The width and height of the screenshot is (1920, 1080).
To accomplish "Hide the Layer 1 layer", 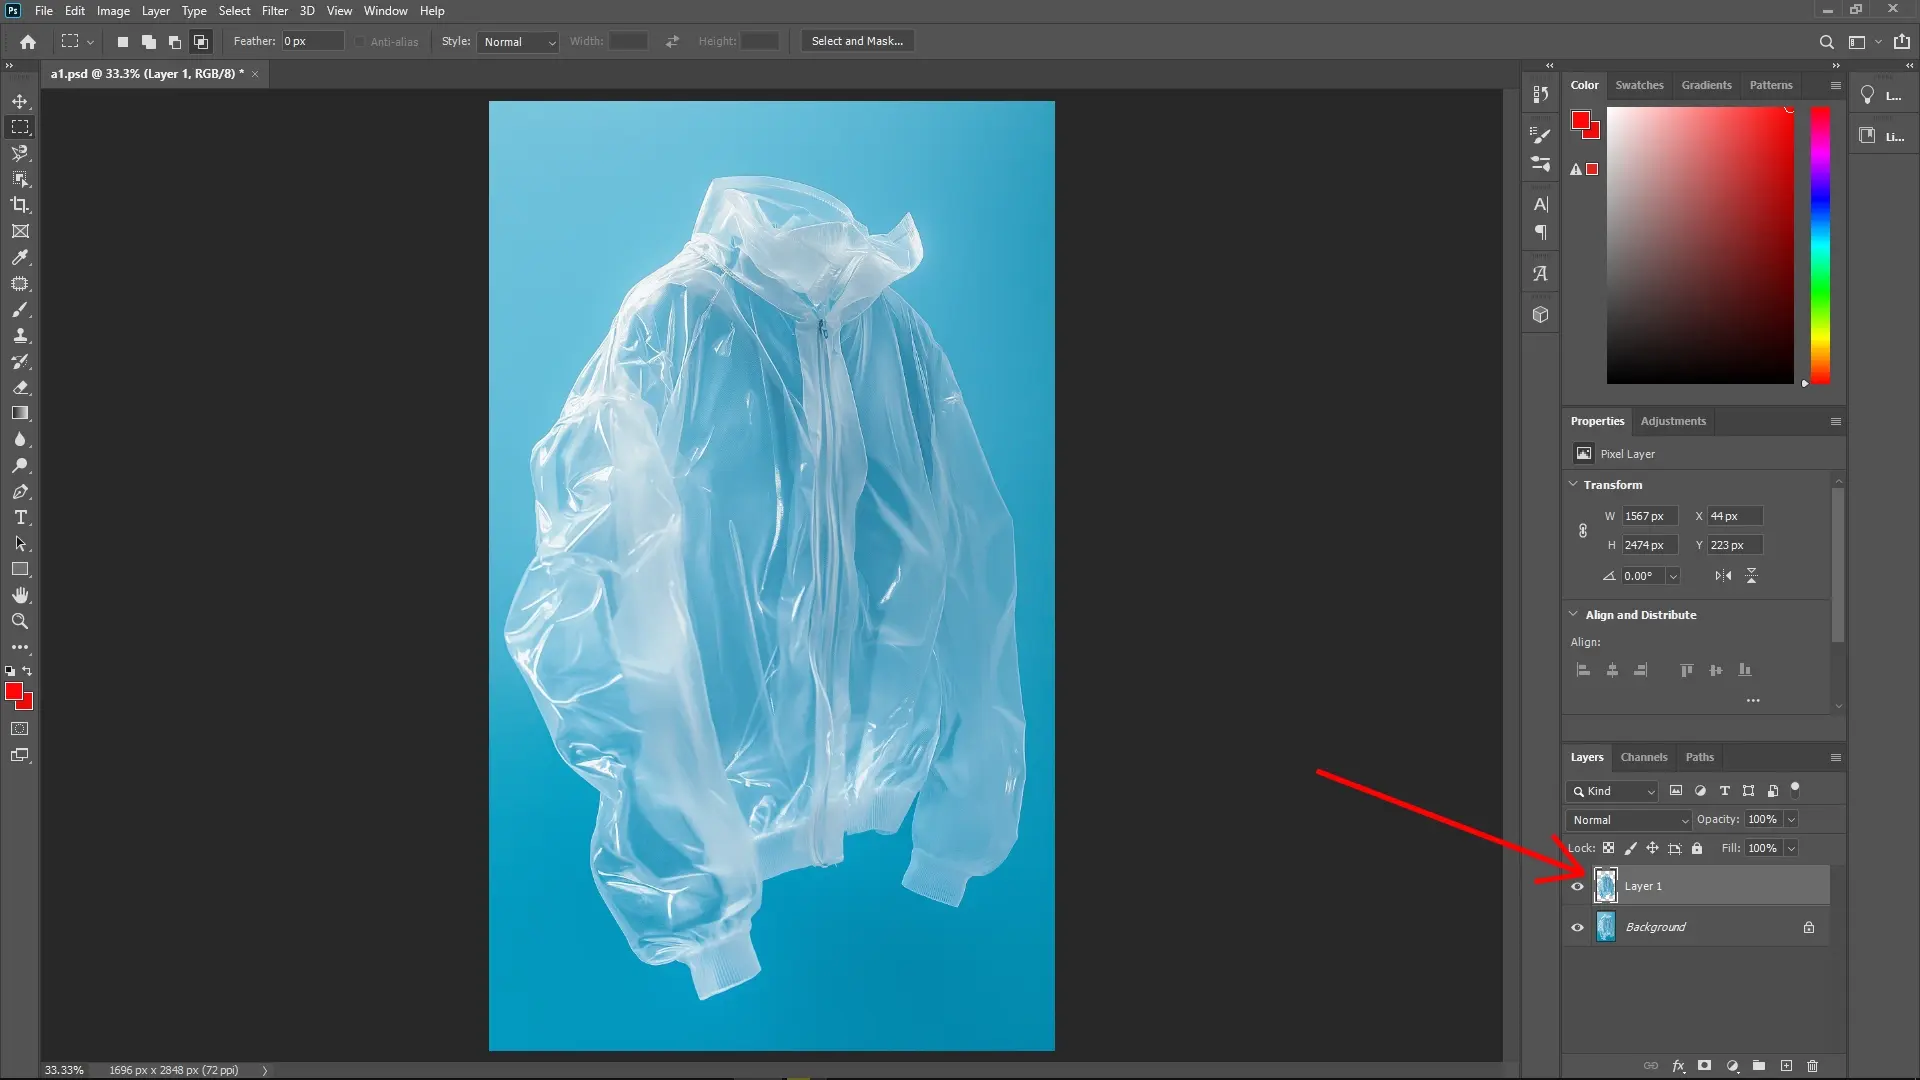I will [1576, 886].
